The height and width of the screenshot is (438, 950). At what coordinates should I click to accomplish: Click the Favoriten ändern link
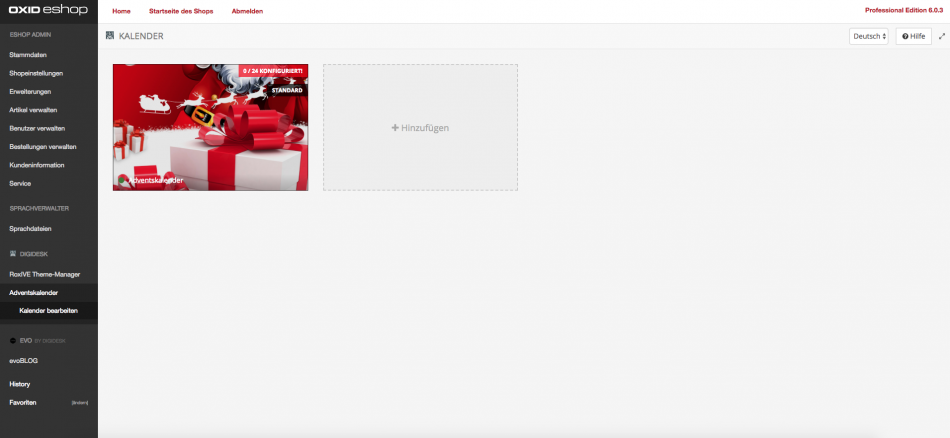click(79, 403)
